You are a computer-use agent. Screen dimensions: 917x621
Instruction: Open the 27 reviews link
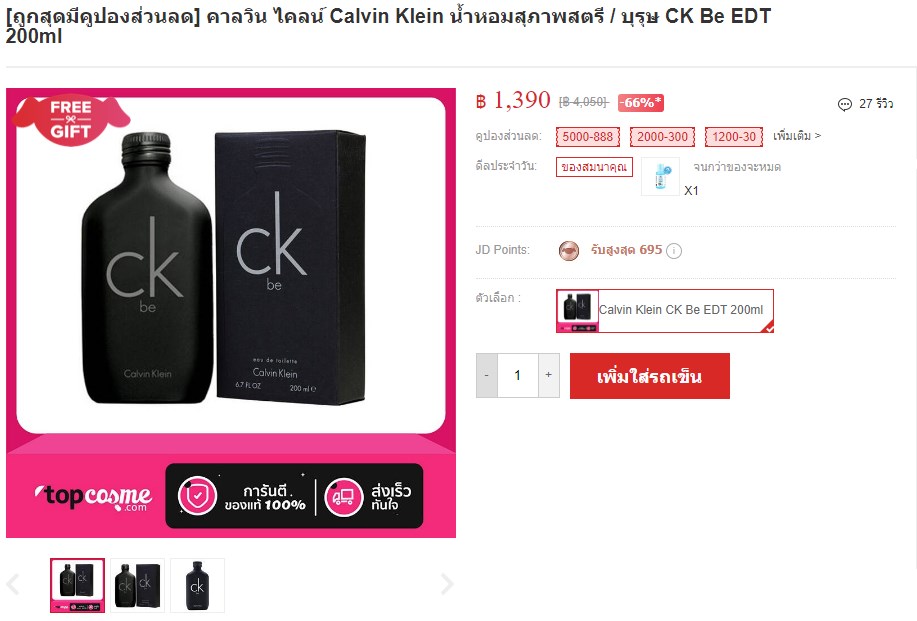tap(875, 104)
